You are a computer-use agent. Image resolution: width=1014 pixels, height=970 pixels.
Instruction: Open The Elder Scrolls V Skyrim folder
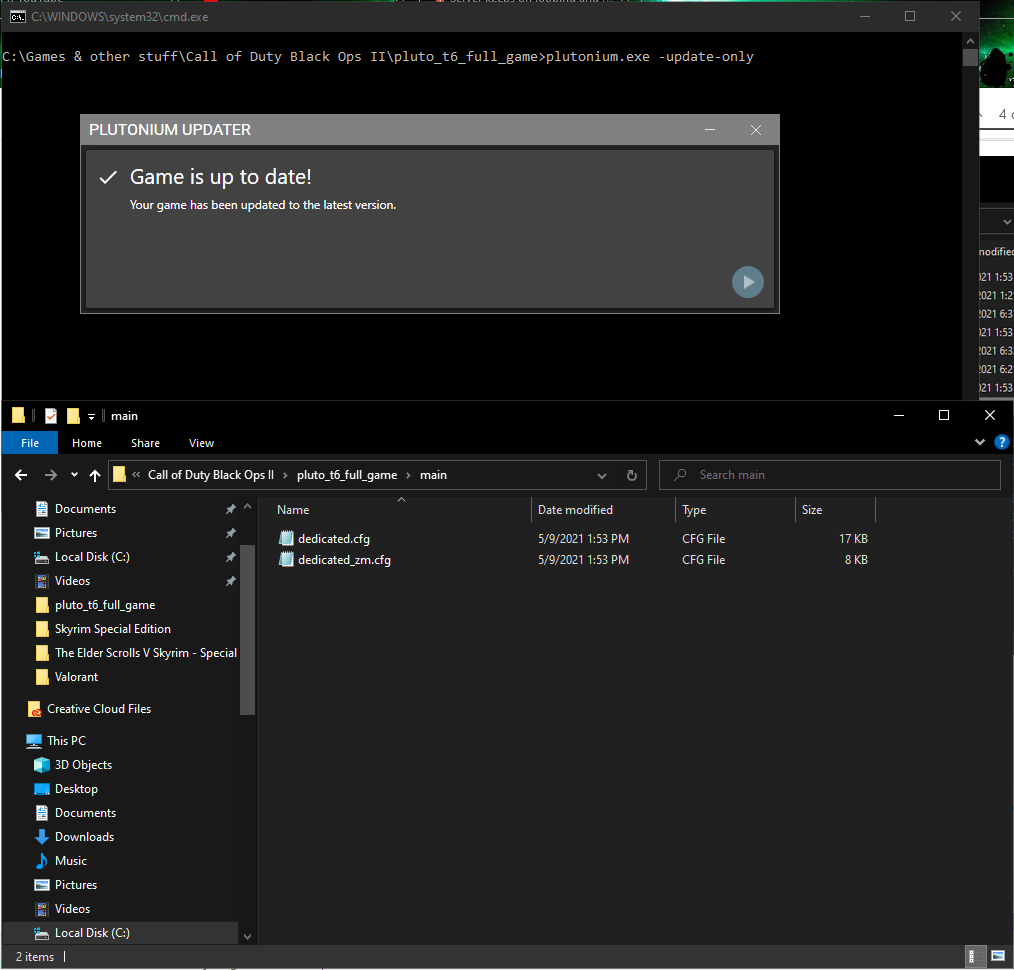[146, 652]
